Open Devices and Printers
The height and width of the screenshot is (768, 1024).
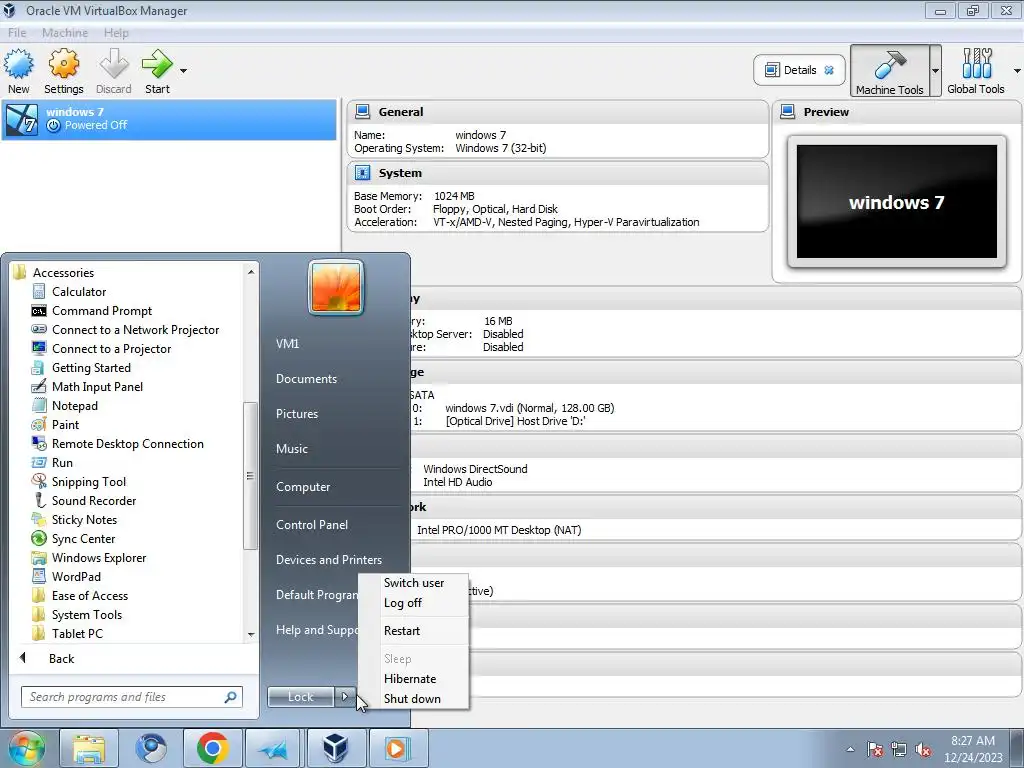[x=328, y=560]
